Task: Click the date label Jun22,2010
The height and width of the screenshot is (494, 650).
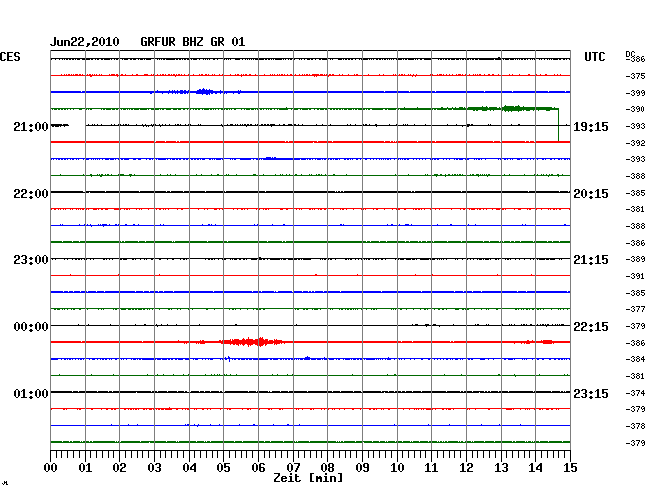Action: point(85,42)
